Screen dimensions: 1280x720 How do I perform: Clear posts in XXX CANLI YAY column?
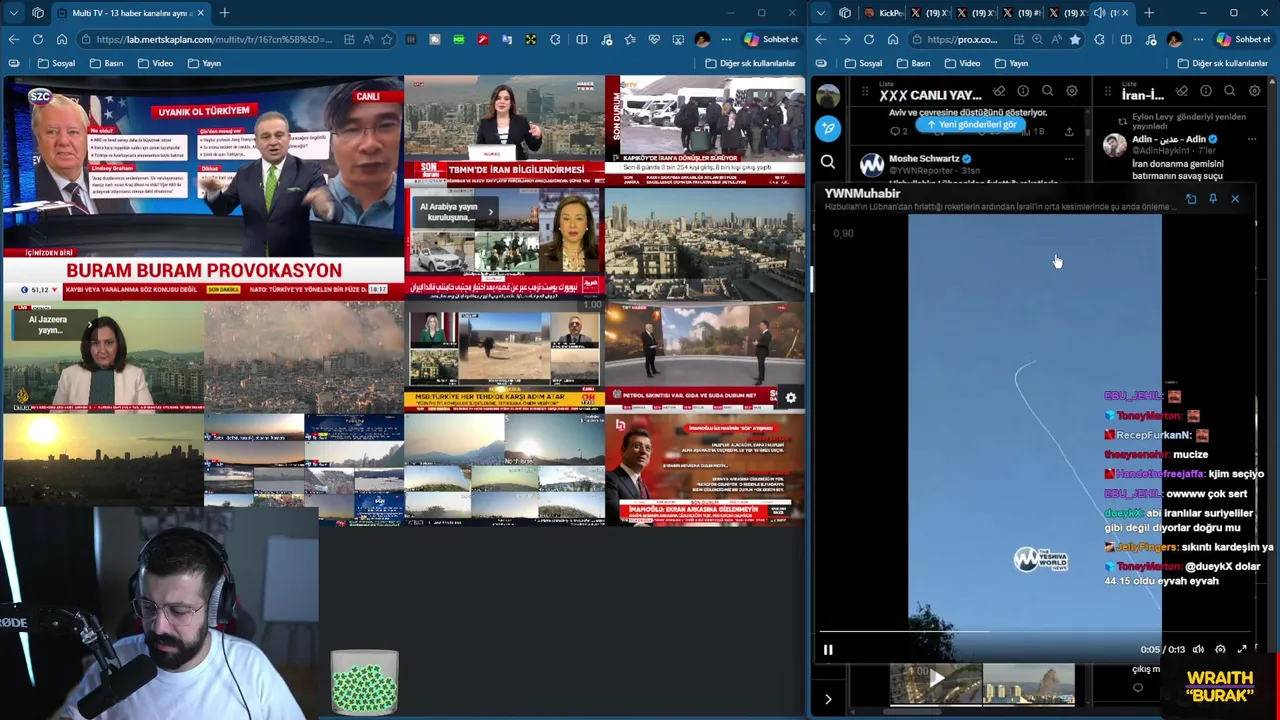point(999,91)
